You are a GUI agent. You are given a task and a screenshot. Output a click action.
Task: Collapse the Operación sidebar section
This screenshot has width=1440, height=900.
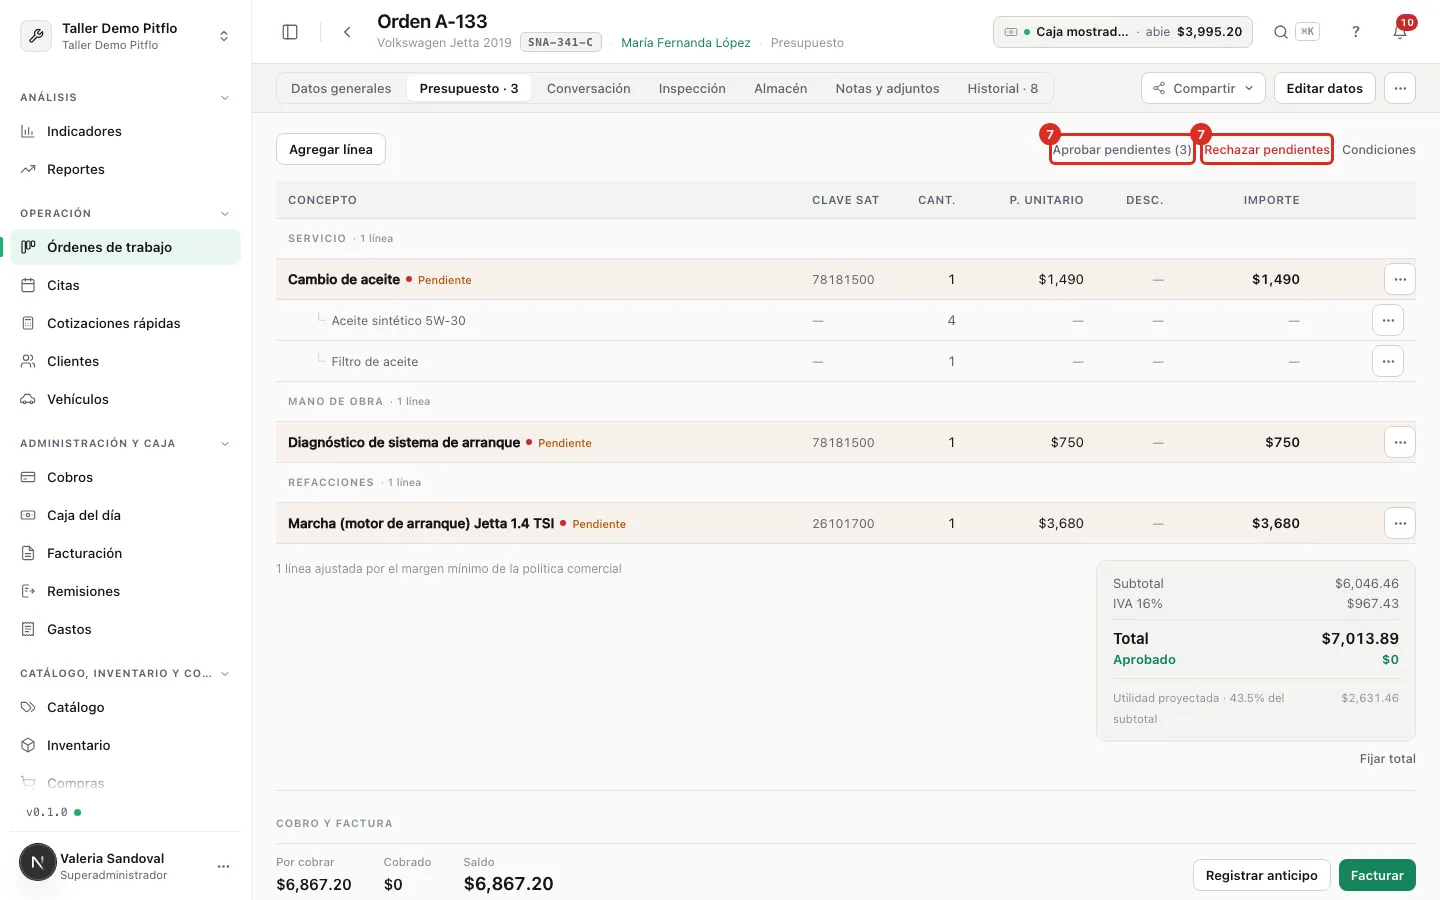[x=225, y=214]
